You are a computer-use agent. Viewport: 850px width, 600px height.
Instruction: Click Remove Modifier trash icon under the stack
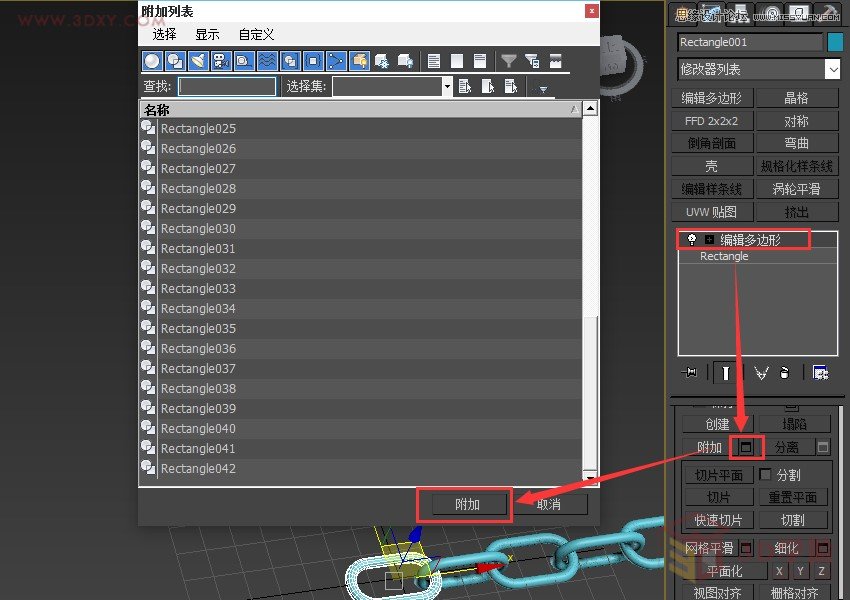(x=785, y=372)
